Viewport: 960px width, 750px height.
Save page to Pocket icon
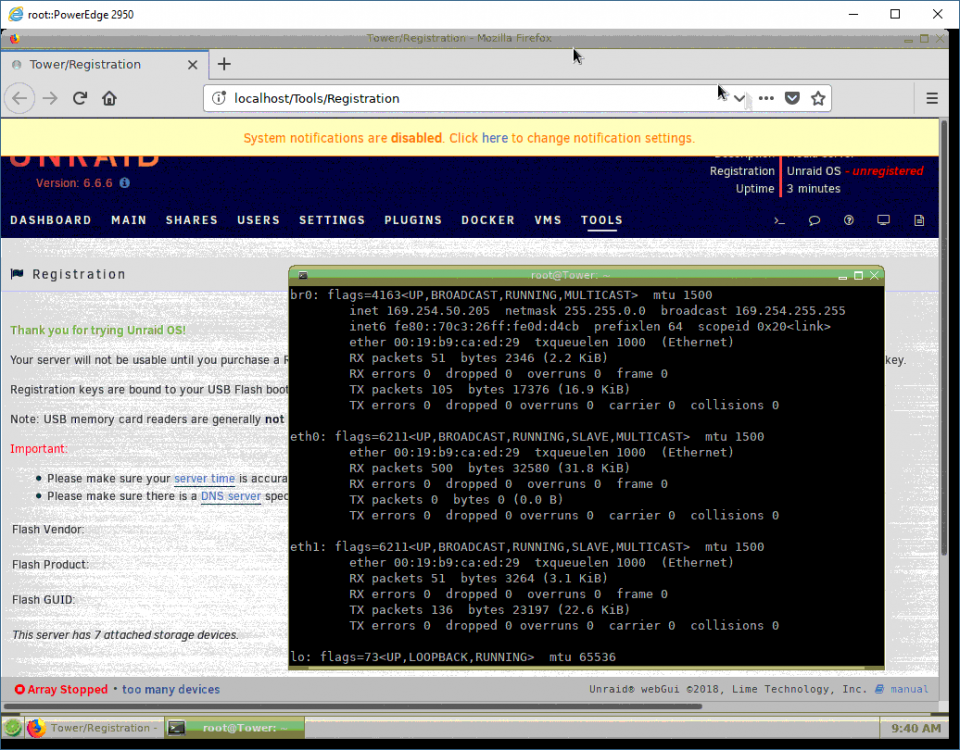click(792, 98)
